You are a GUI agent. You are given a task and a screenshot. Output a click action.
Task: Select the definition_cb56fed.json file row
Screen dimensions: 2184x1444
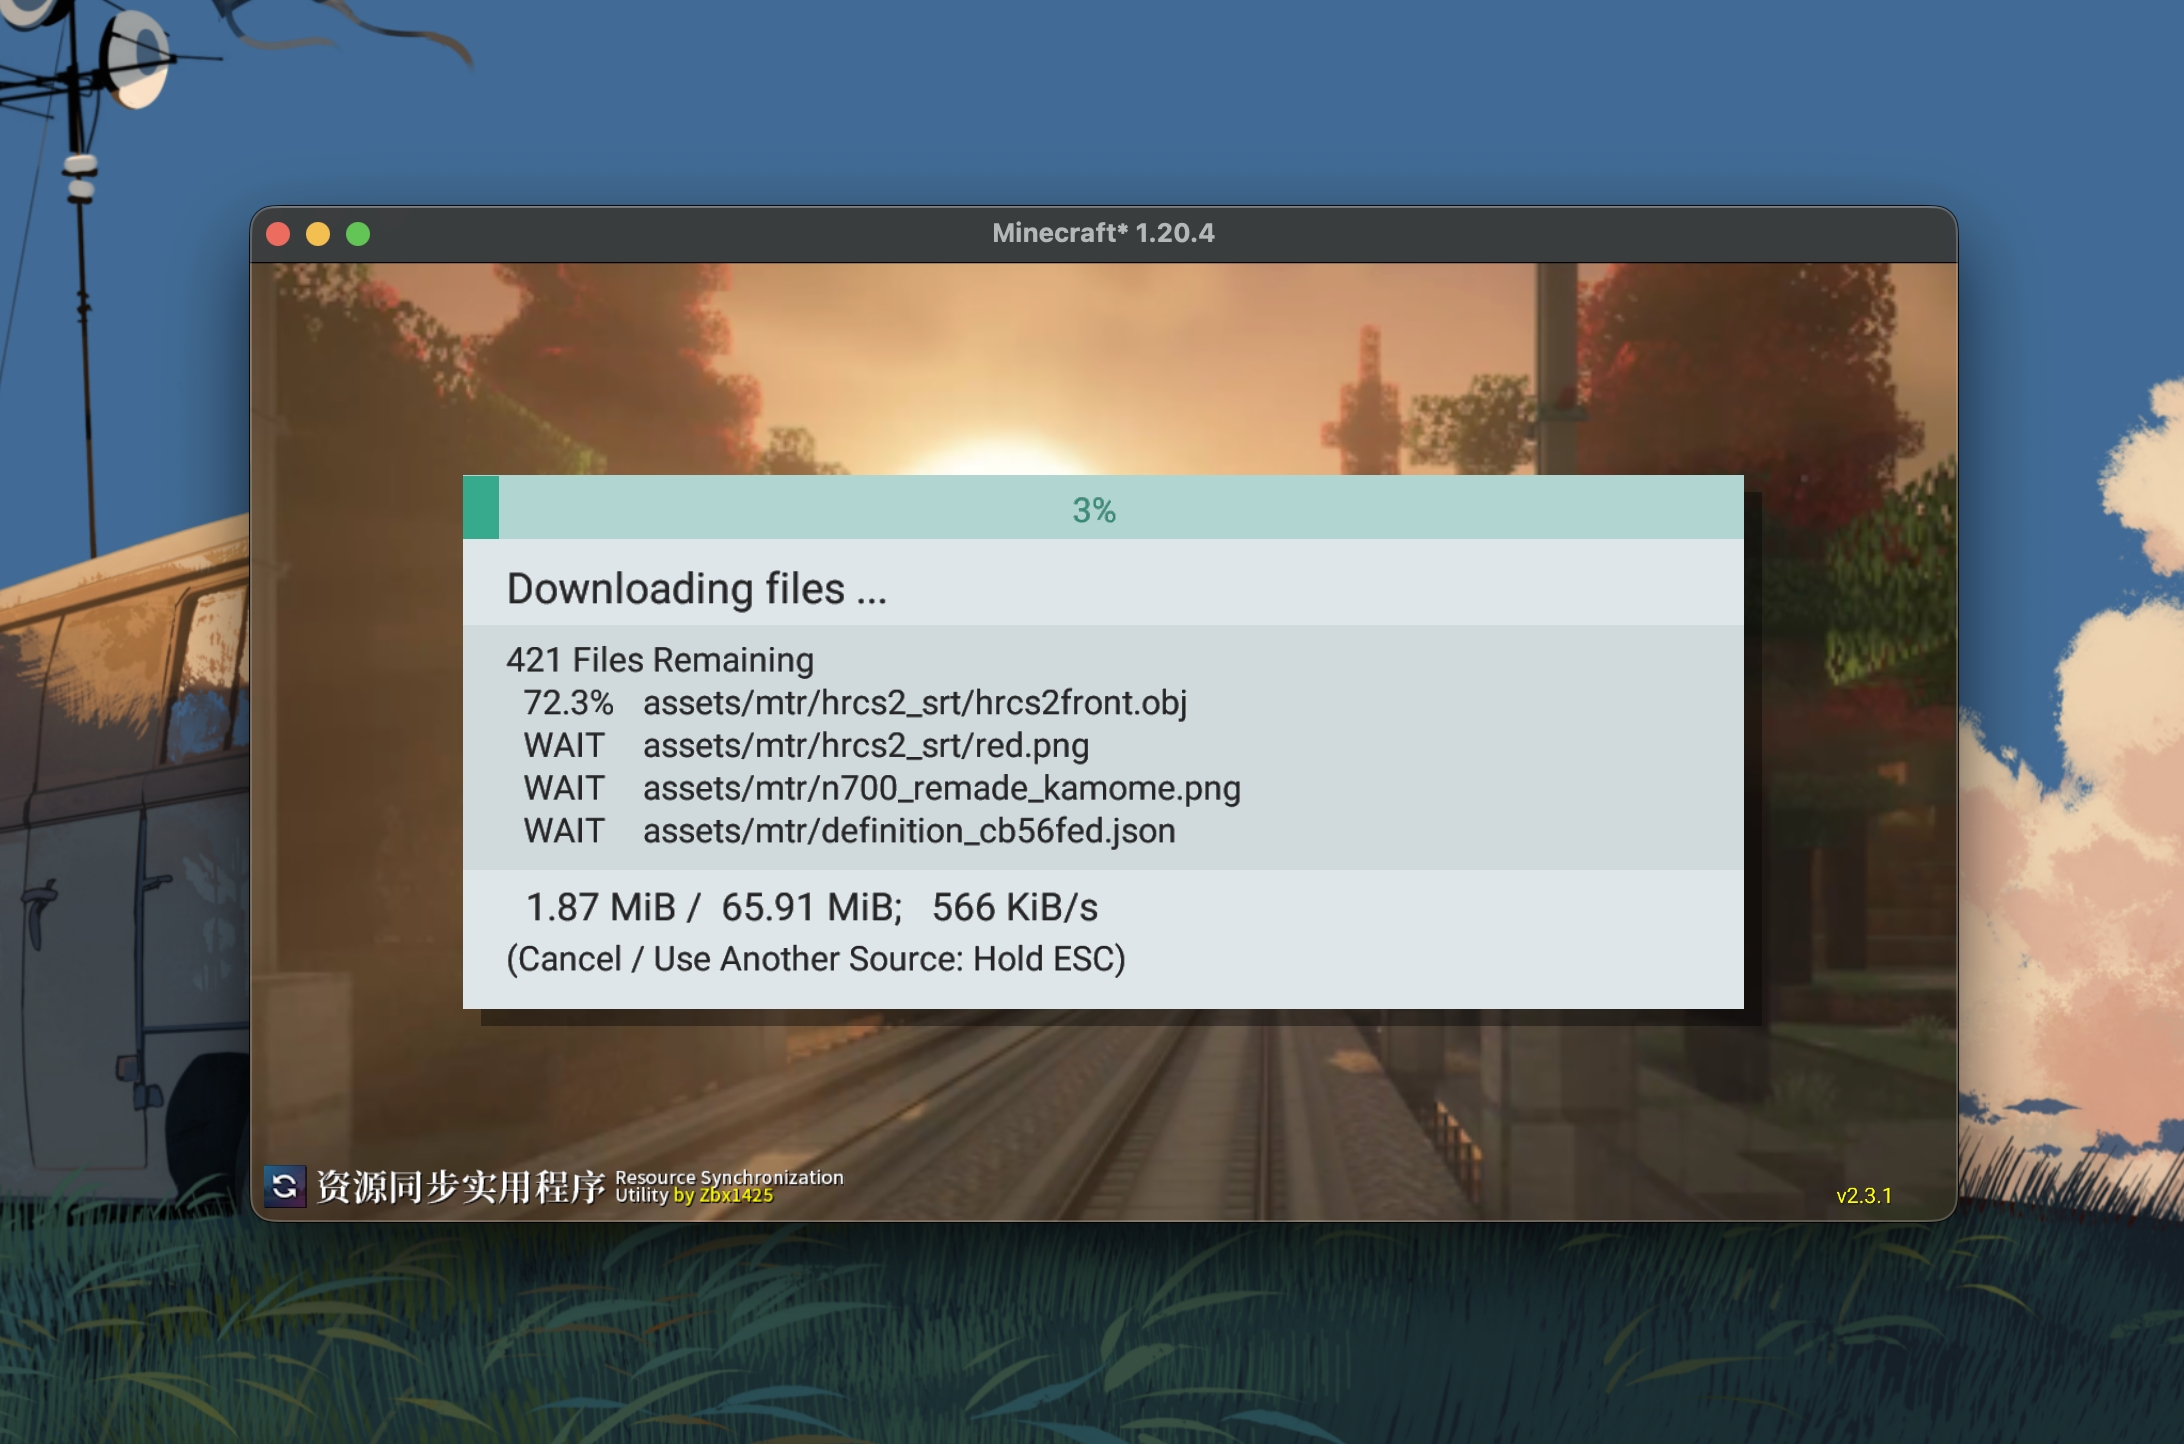pyautogui.click(x=908, y=831)
